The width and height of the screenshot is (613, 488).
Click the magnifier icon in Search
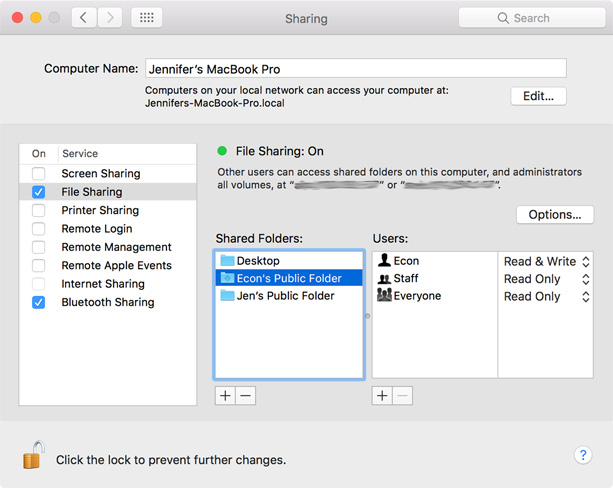(503, 18)
